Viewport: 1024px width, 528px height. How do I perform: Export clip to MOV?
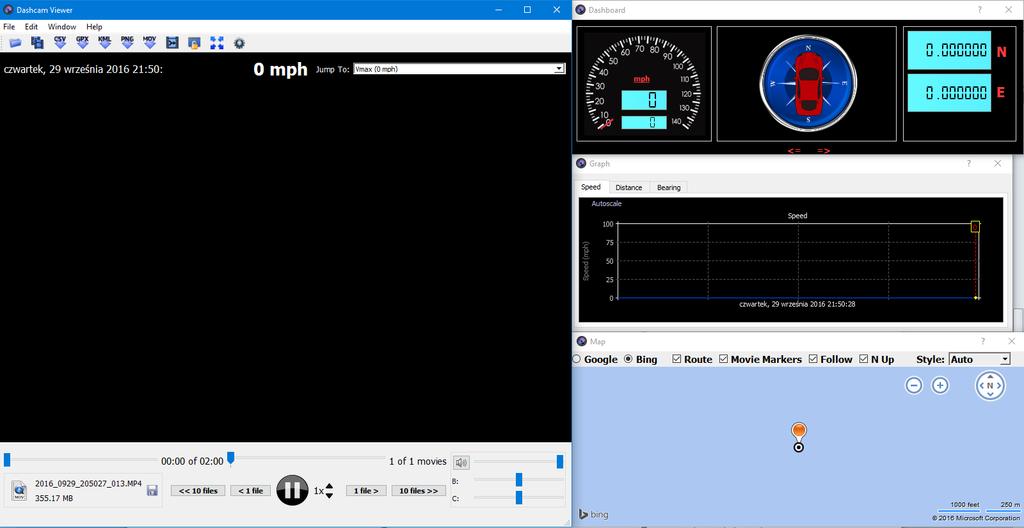[x=150, y=42]
